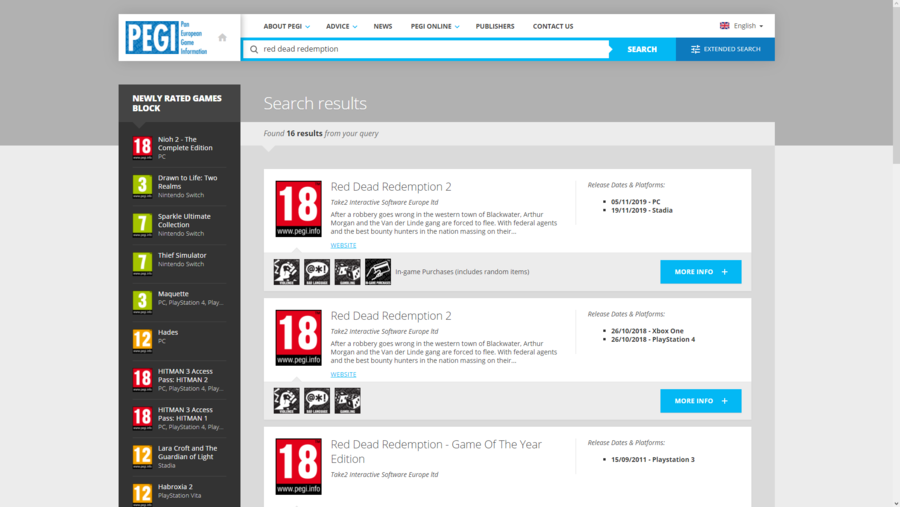The height and width of the screenshot is (507, 900).
Task: Click the PEGI logo
Action: [x=166, y=38]
